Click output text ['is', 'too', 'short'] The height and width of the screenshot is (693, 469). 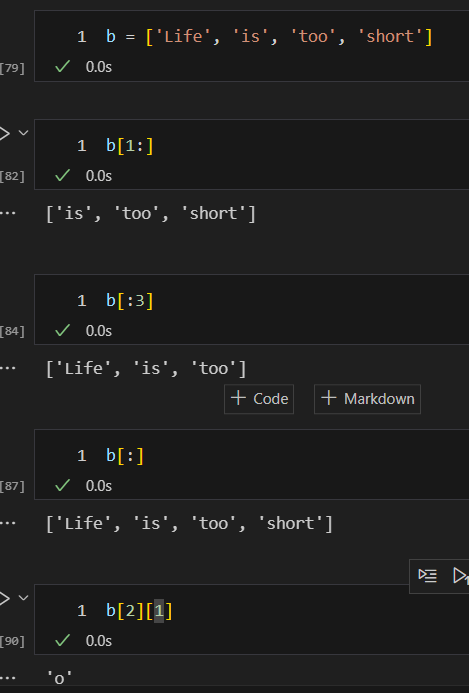(151, 214)
